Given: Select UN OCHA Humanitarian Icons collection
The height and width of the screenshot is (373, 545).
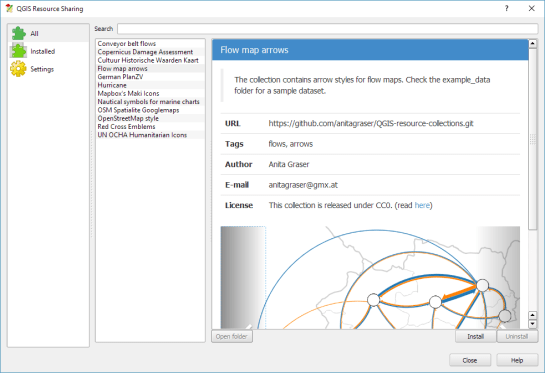Looking at the screenshot, I should [x=150, y=135].
